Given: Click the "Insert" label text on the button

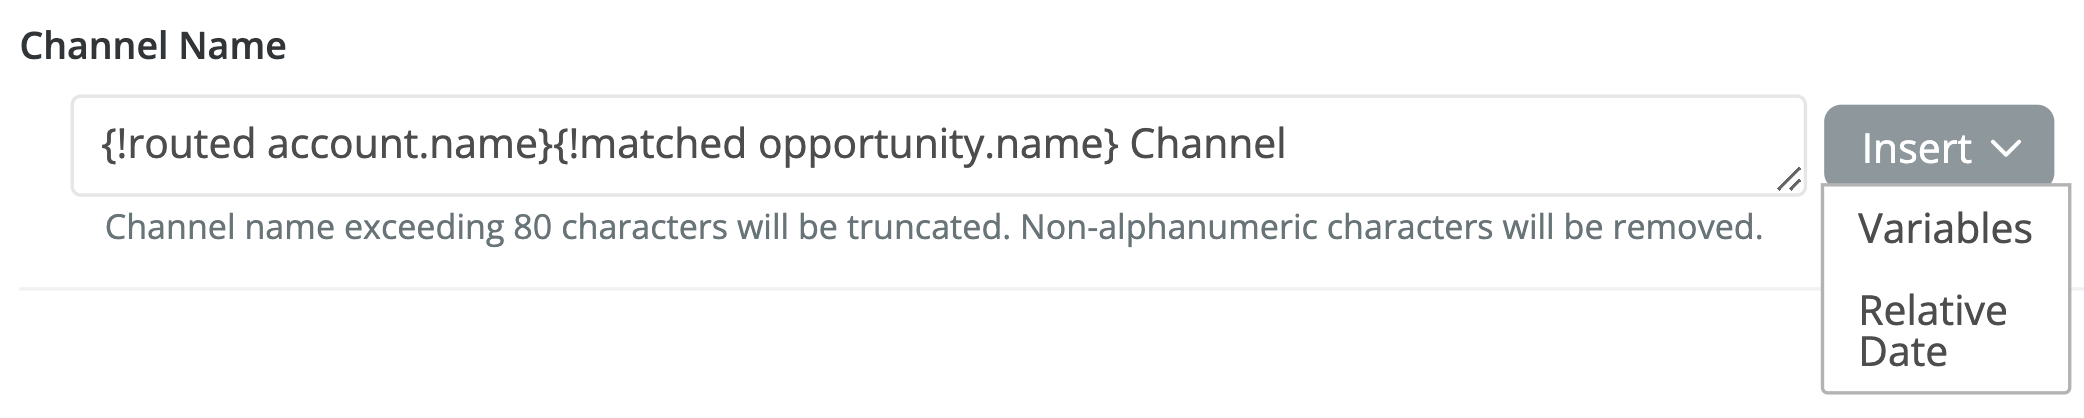Looking at the screenshot, I should tap(1916, 148).
